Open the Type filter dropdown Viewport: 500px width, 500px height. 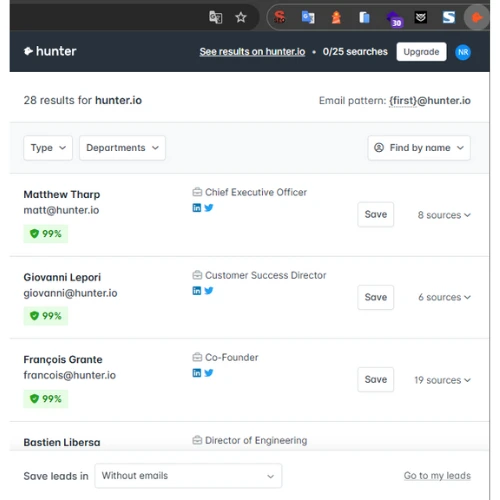click(x=48, y=148)
